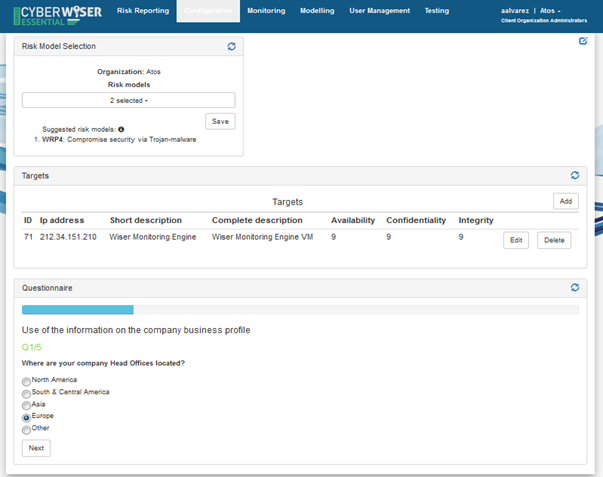
Task: Click the 'Wiser Monitoring Engine VM' description
Action: (x=262, y=237)
